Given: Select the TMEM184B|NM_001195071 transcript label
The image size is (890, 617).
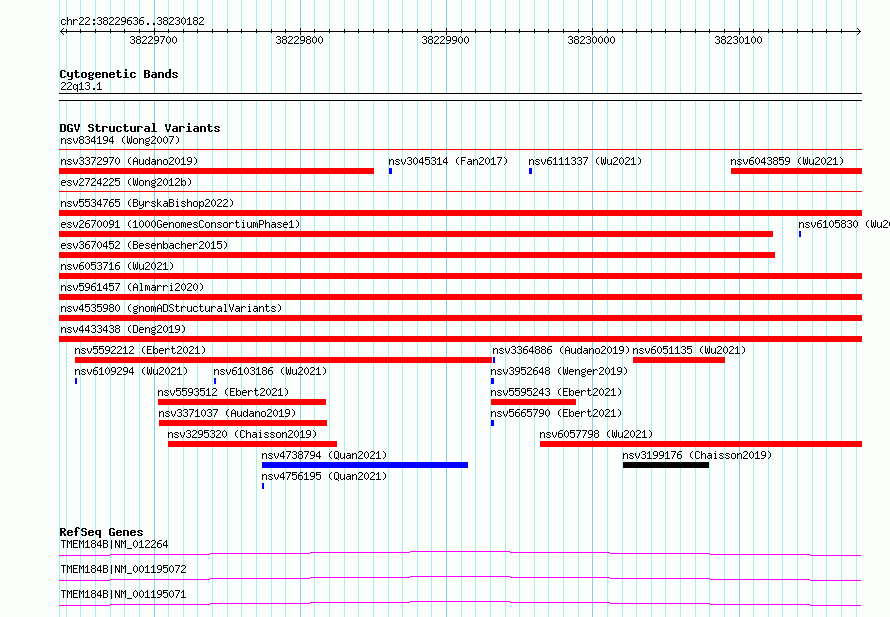Looking at the screenshot, I should coord(123,594).
